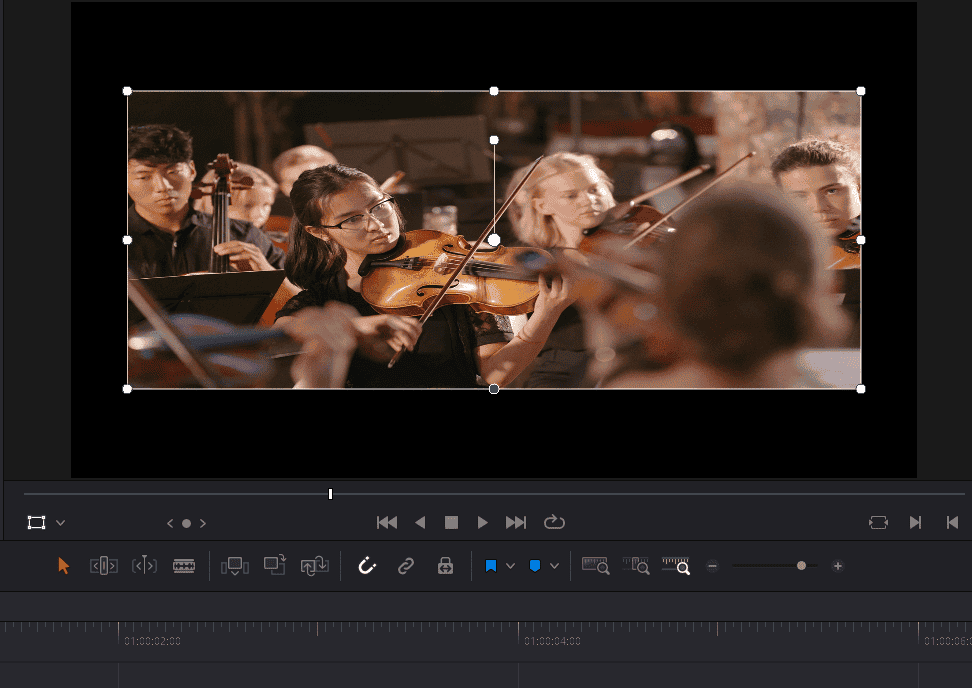Stop playback using the stop button
972x688 pixels.
pos(451,522)
